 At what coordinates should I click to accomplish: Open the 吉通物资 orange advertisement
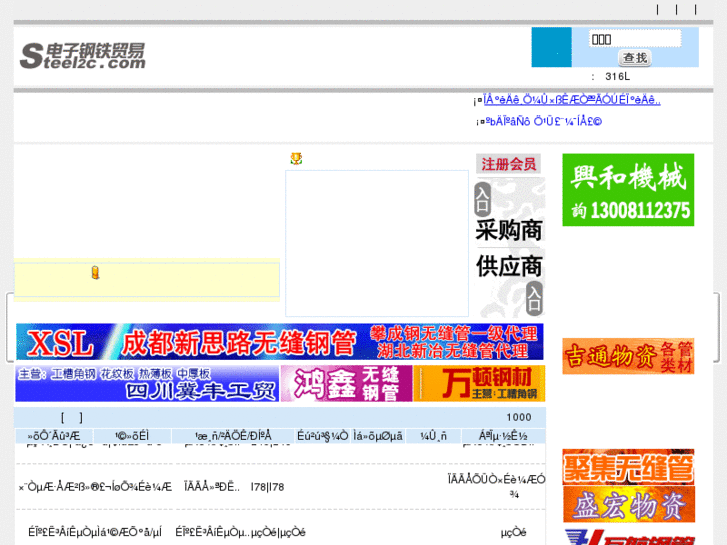pyautogui.click(x=628, y=356)
